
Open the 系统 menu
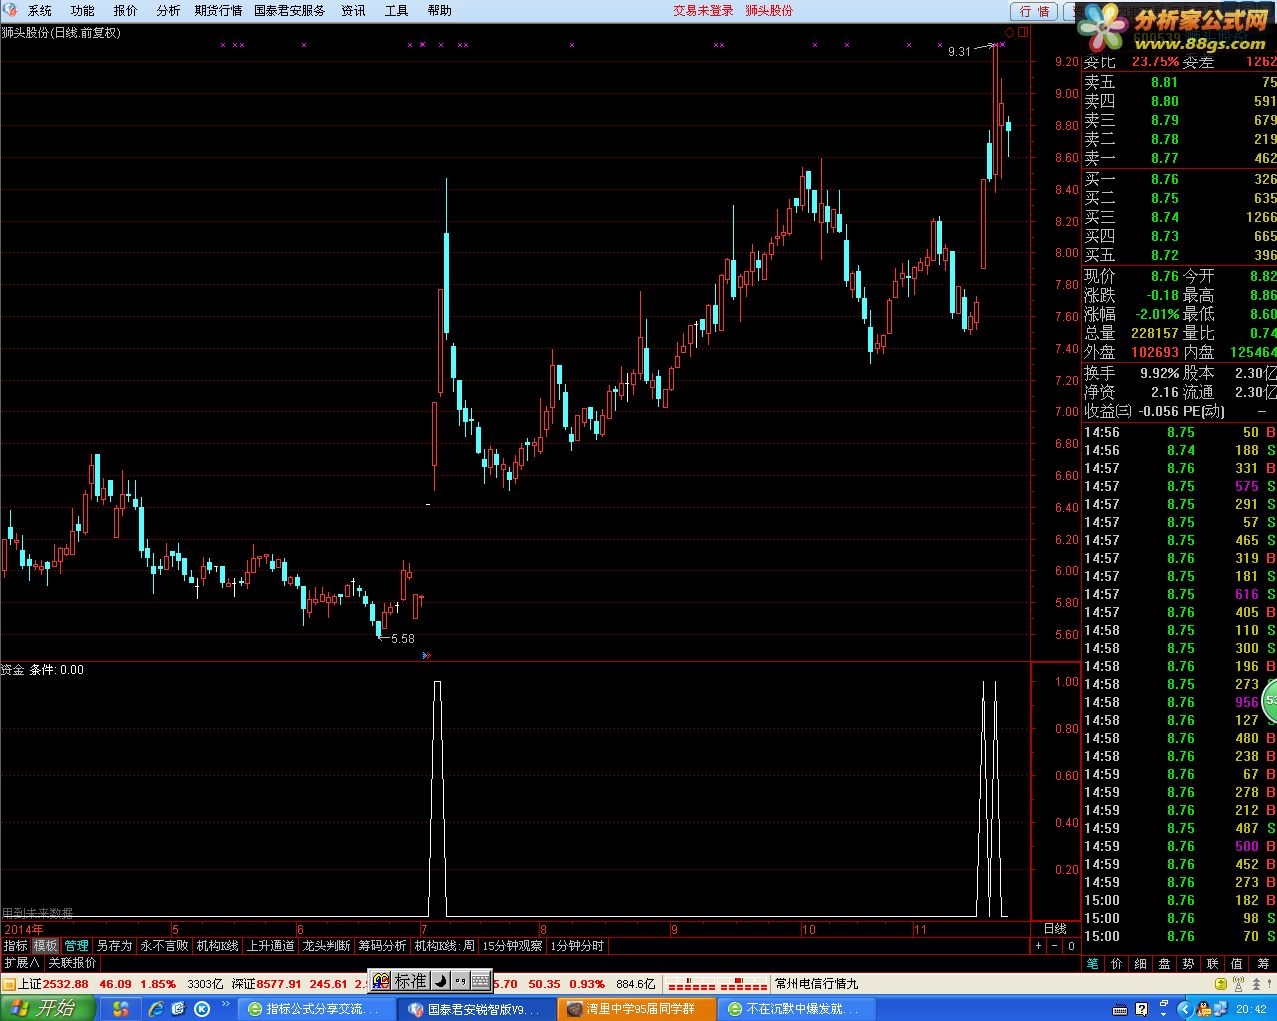pyautogui.click(x=39, y=11)
